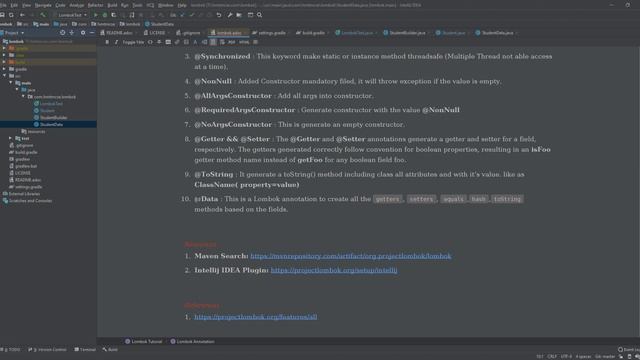Open the Refactor menu
The image size is (640, 360).
[x=96, y=5]
